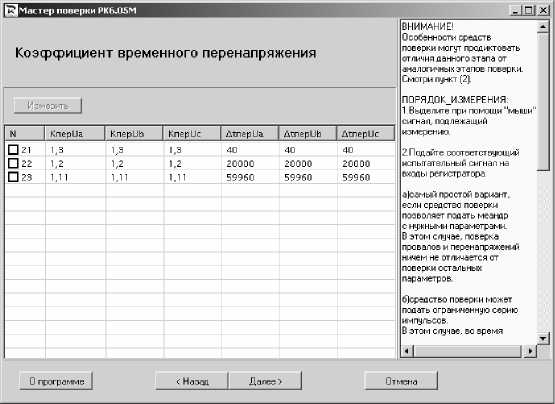Check the box for row 22

[x=13, y=164]
